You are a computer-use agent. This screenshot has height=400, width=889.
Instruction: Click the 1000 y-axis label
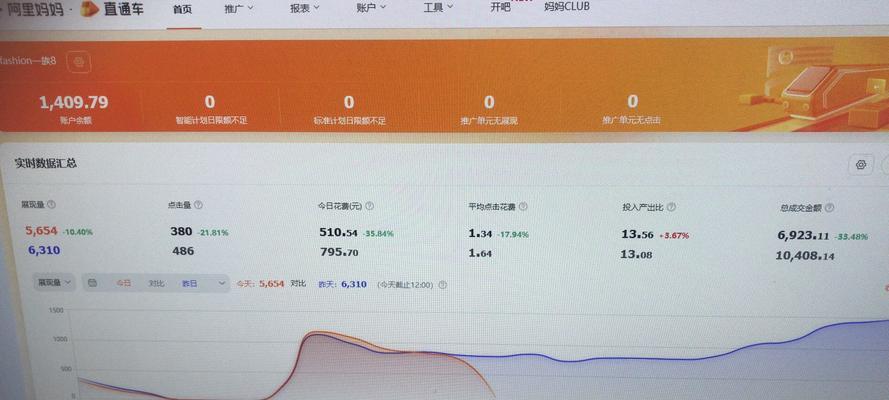click(x=58, y=339)
